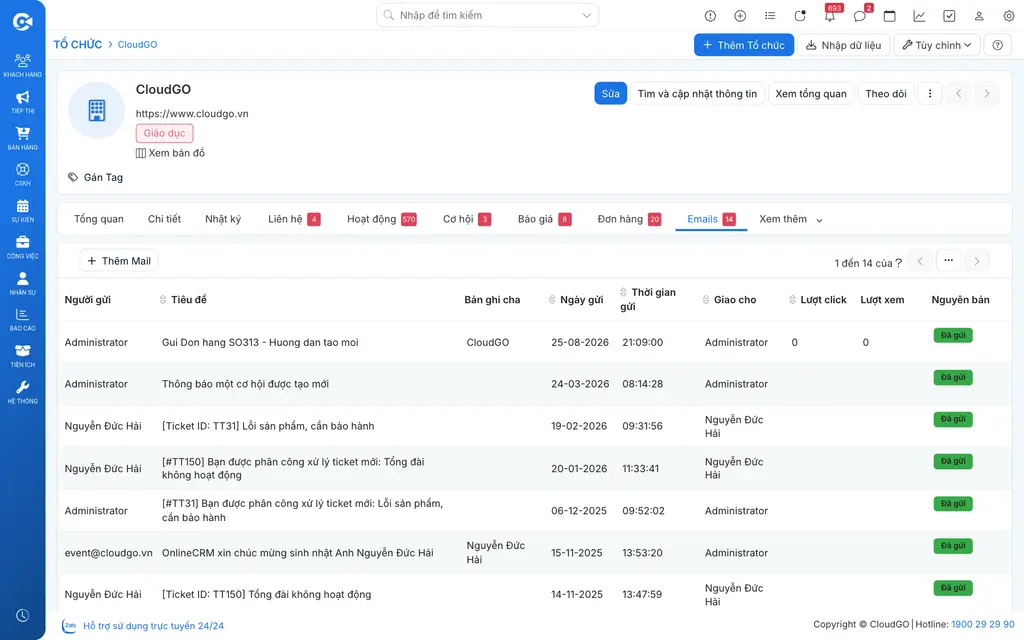The image size is (1024, 640).
Task: Select the Emails tab
Action: click(711, 219)
